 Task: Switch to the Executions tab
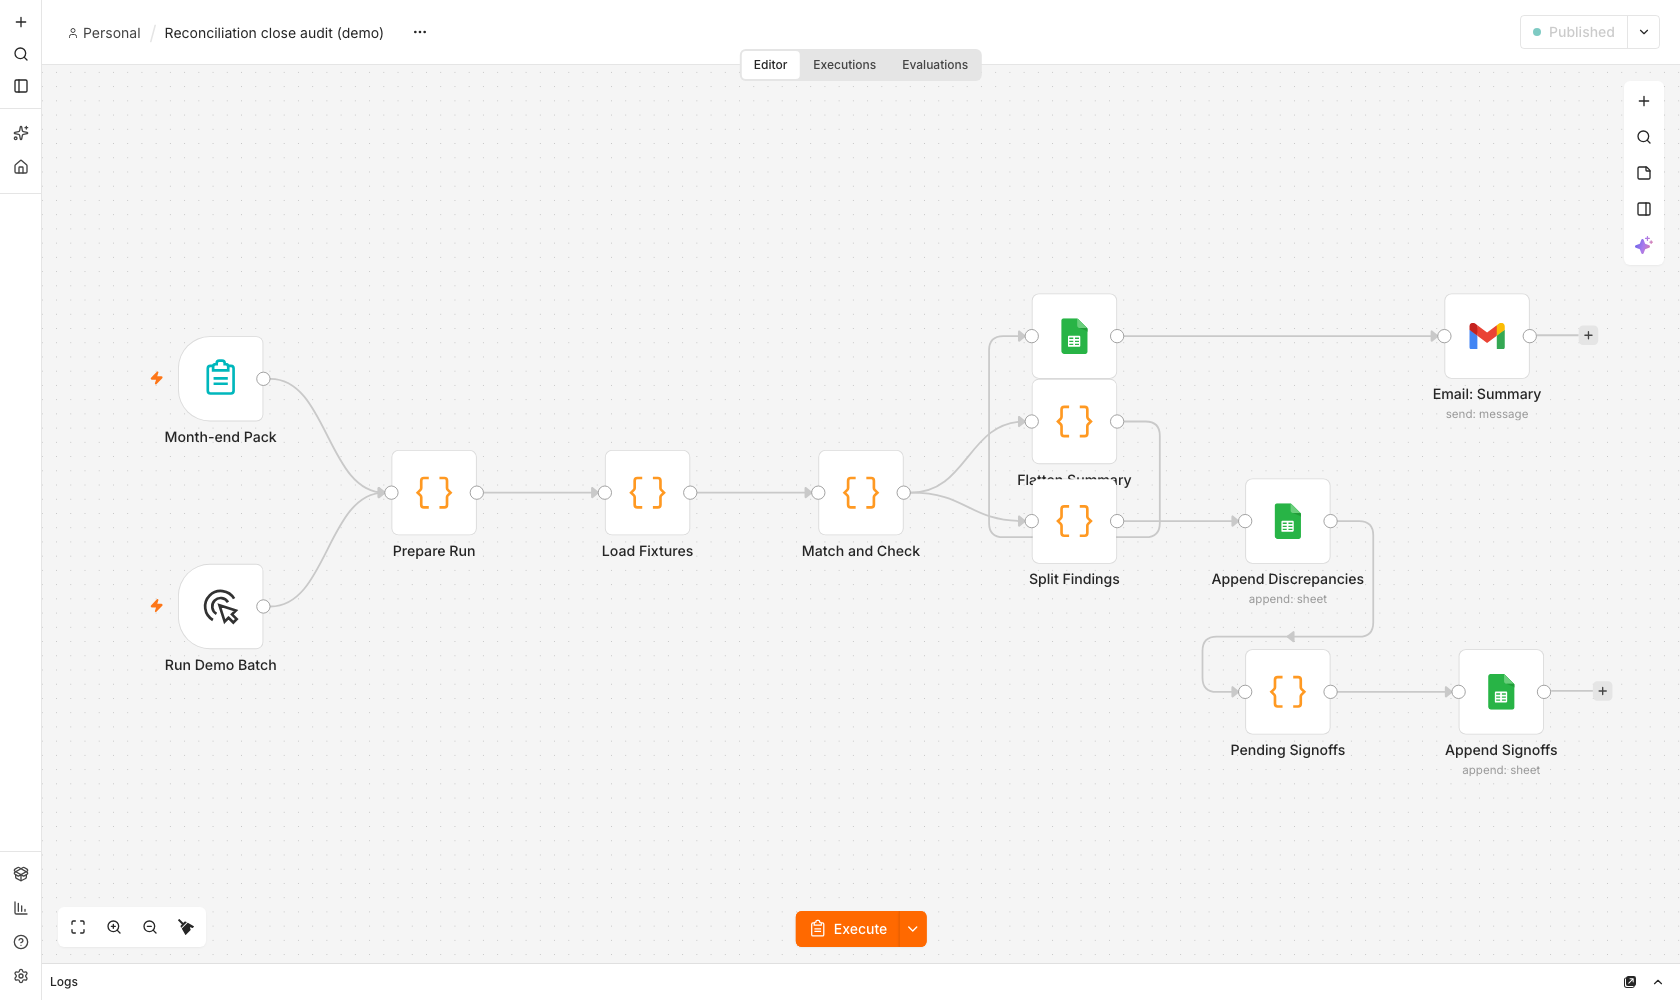coord(844,65)
